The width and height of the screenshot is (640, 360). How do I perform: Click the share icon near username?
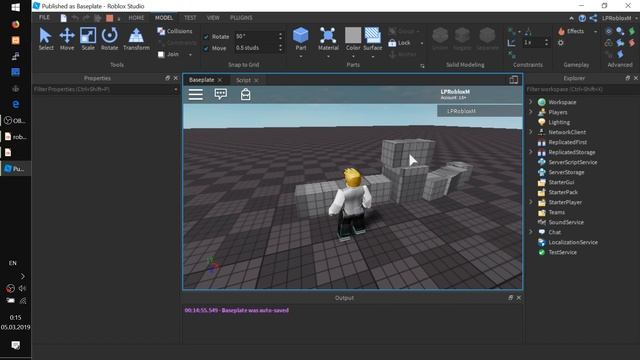(593, 18)
